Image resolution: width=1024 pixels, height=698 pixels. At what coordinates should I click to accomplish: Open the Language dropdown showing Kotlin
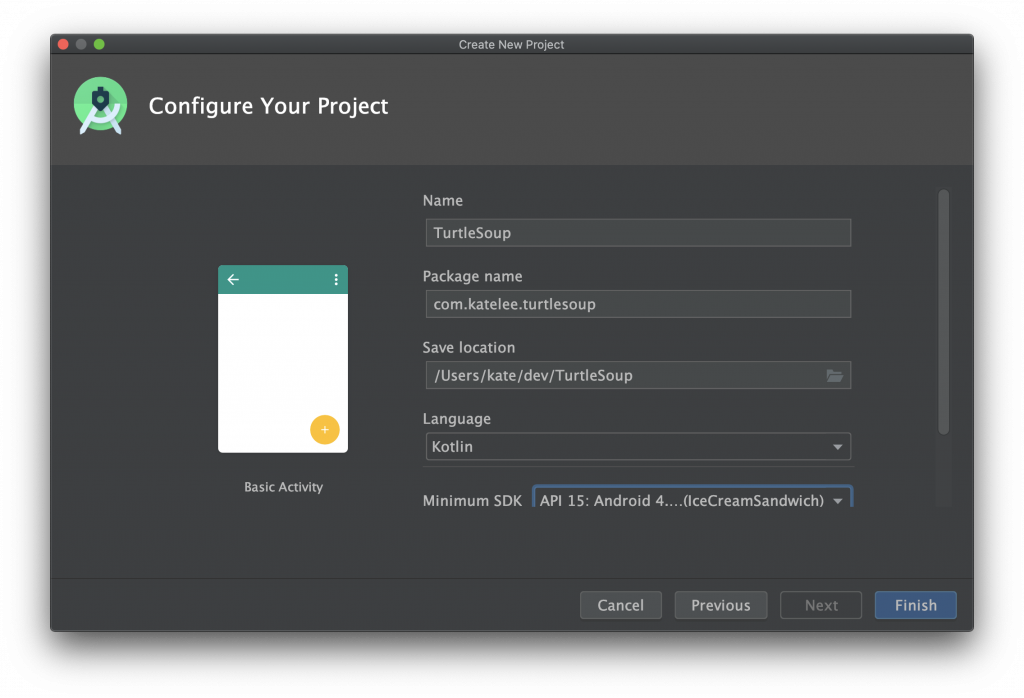636,447
